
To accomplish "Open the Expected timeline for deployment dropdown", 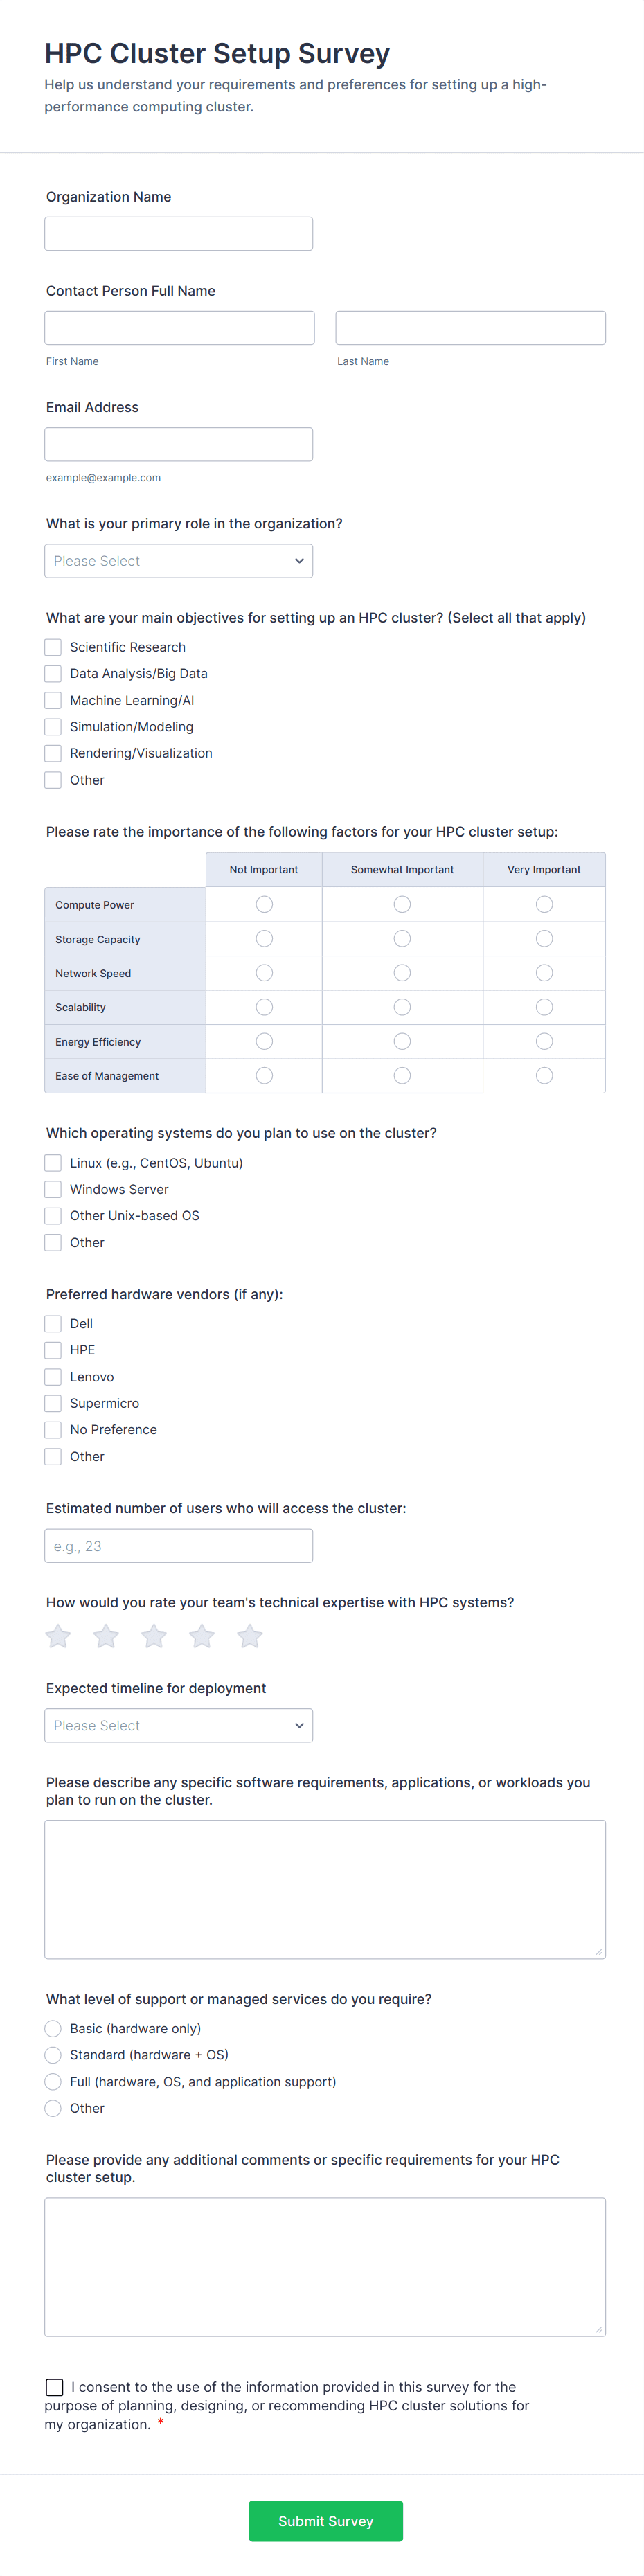I will [178, 1725].
